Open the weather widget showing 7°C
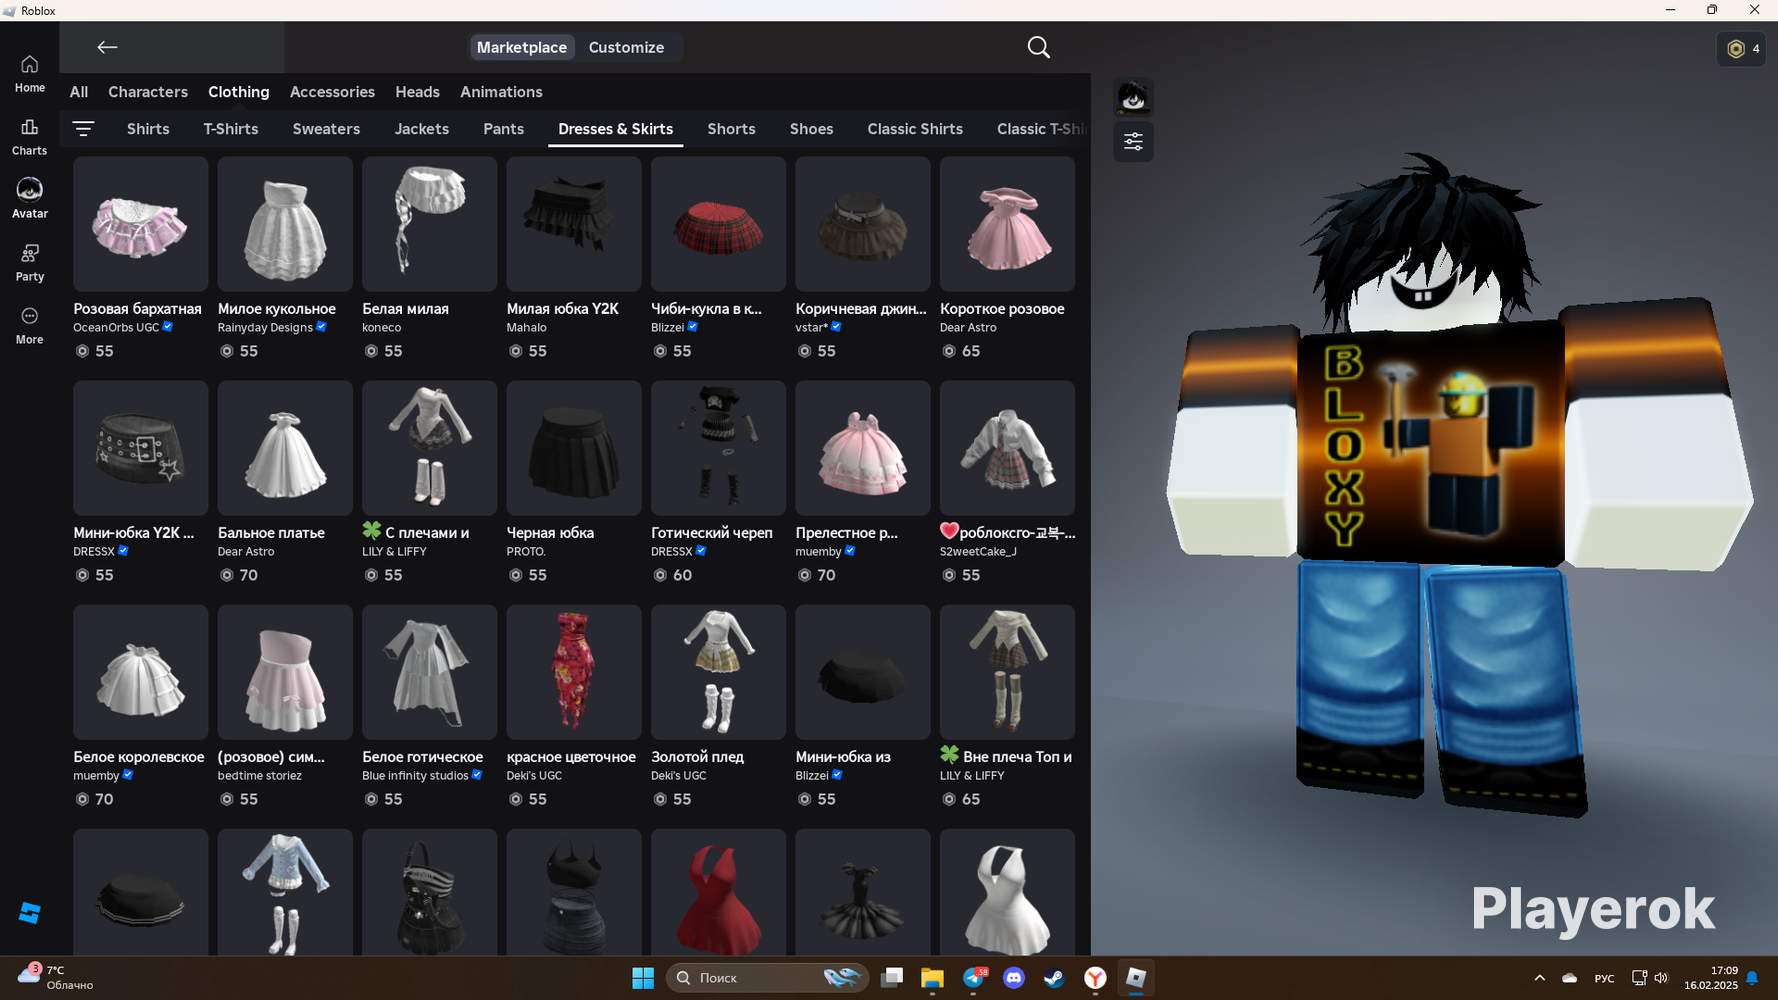Screen dimensions: 1778x1000 click(56, 977)
